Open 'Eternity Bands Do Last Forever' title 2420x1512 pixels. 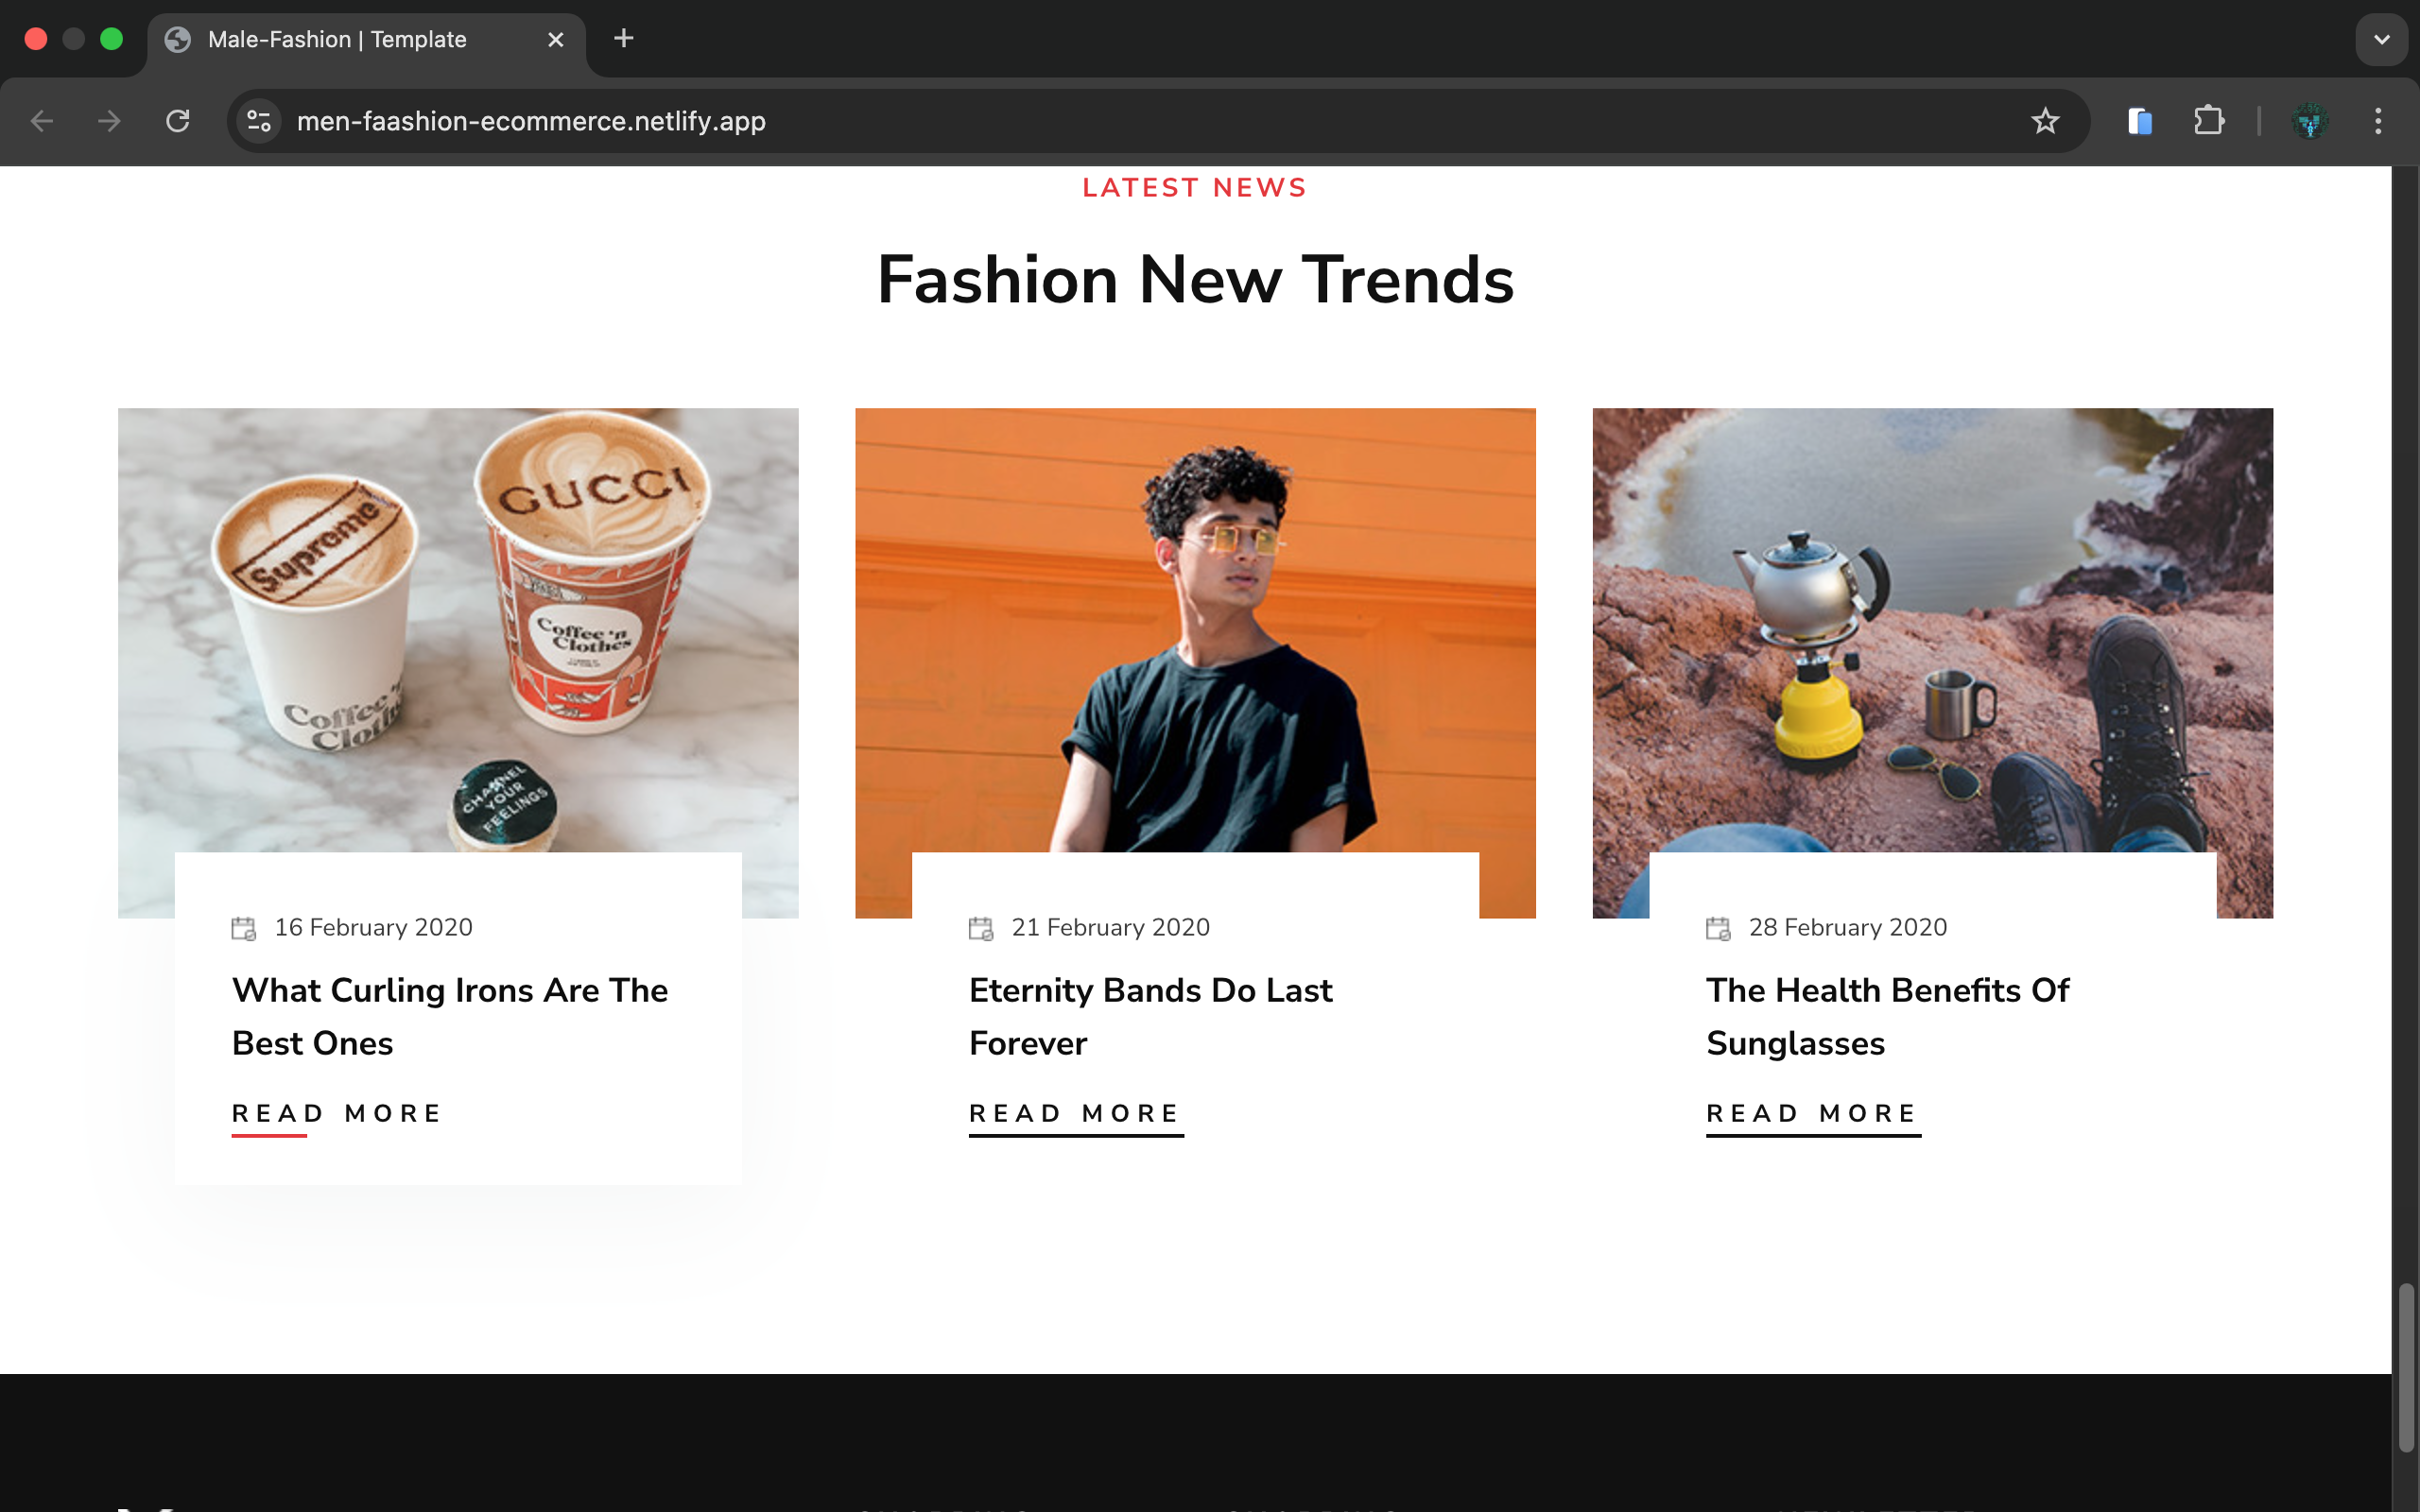click(x=1150, y=1016)
